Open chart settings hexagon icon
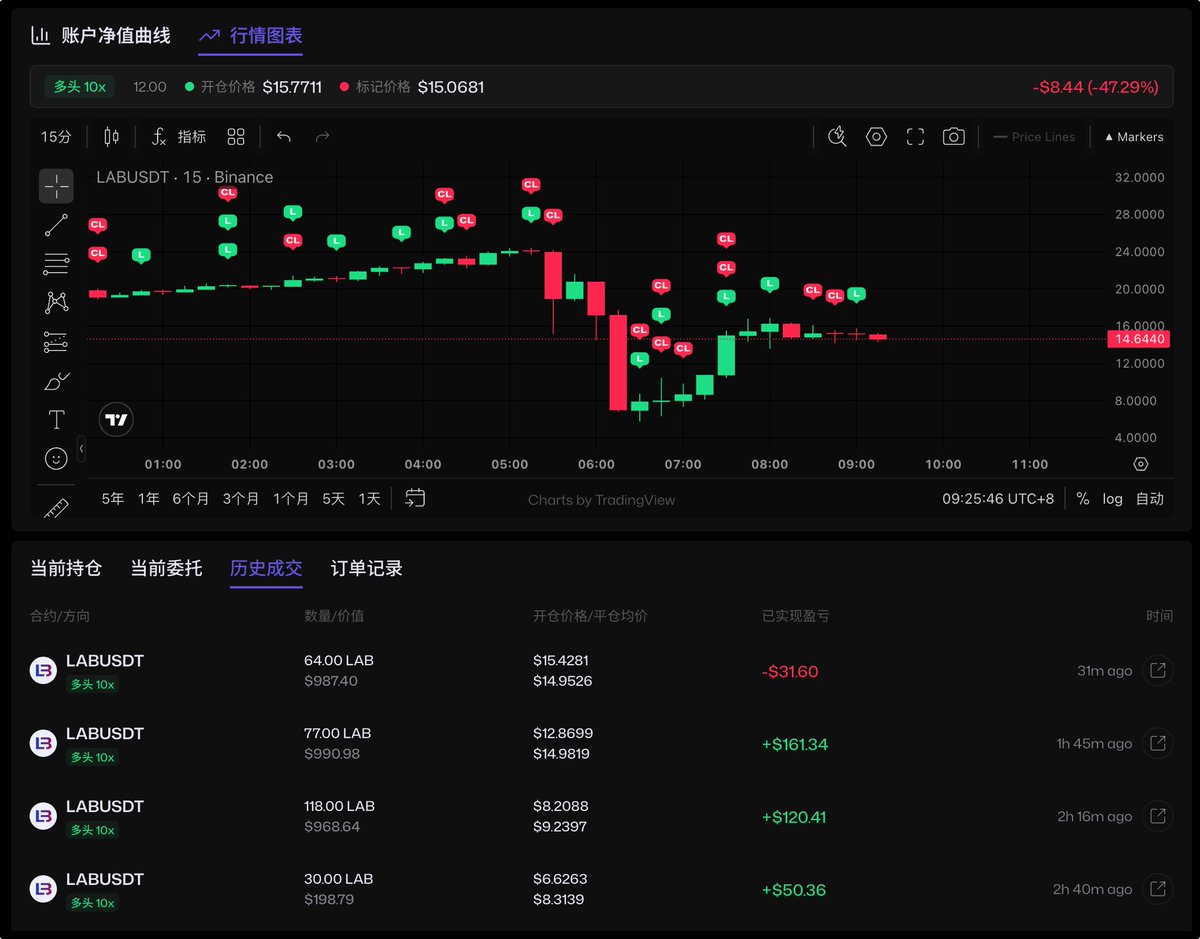Viewport: 1200px width, 939px height. [x=877, y=137]
